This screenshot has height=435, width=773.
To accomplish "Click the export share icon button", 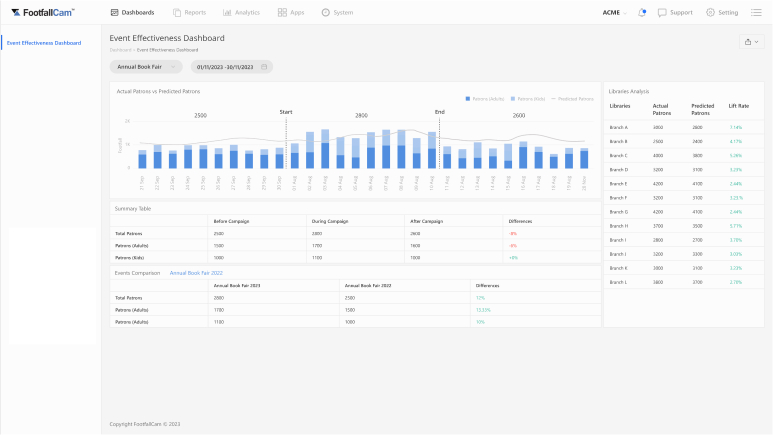I will (x=749, y=42).
